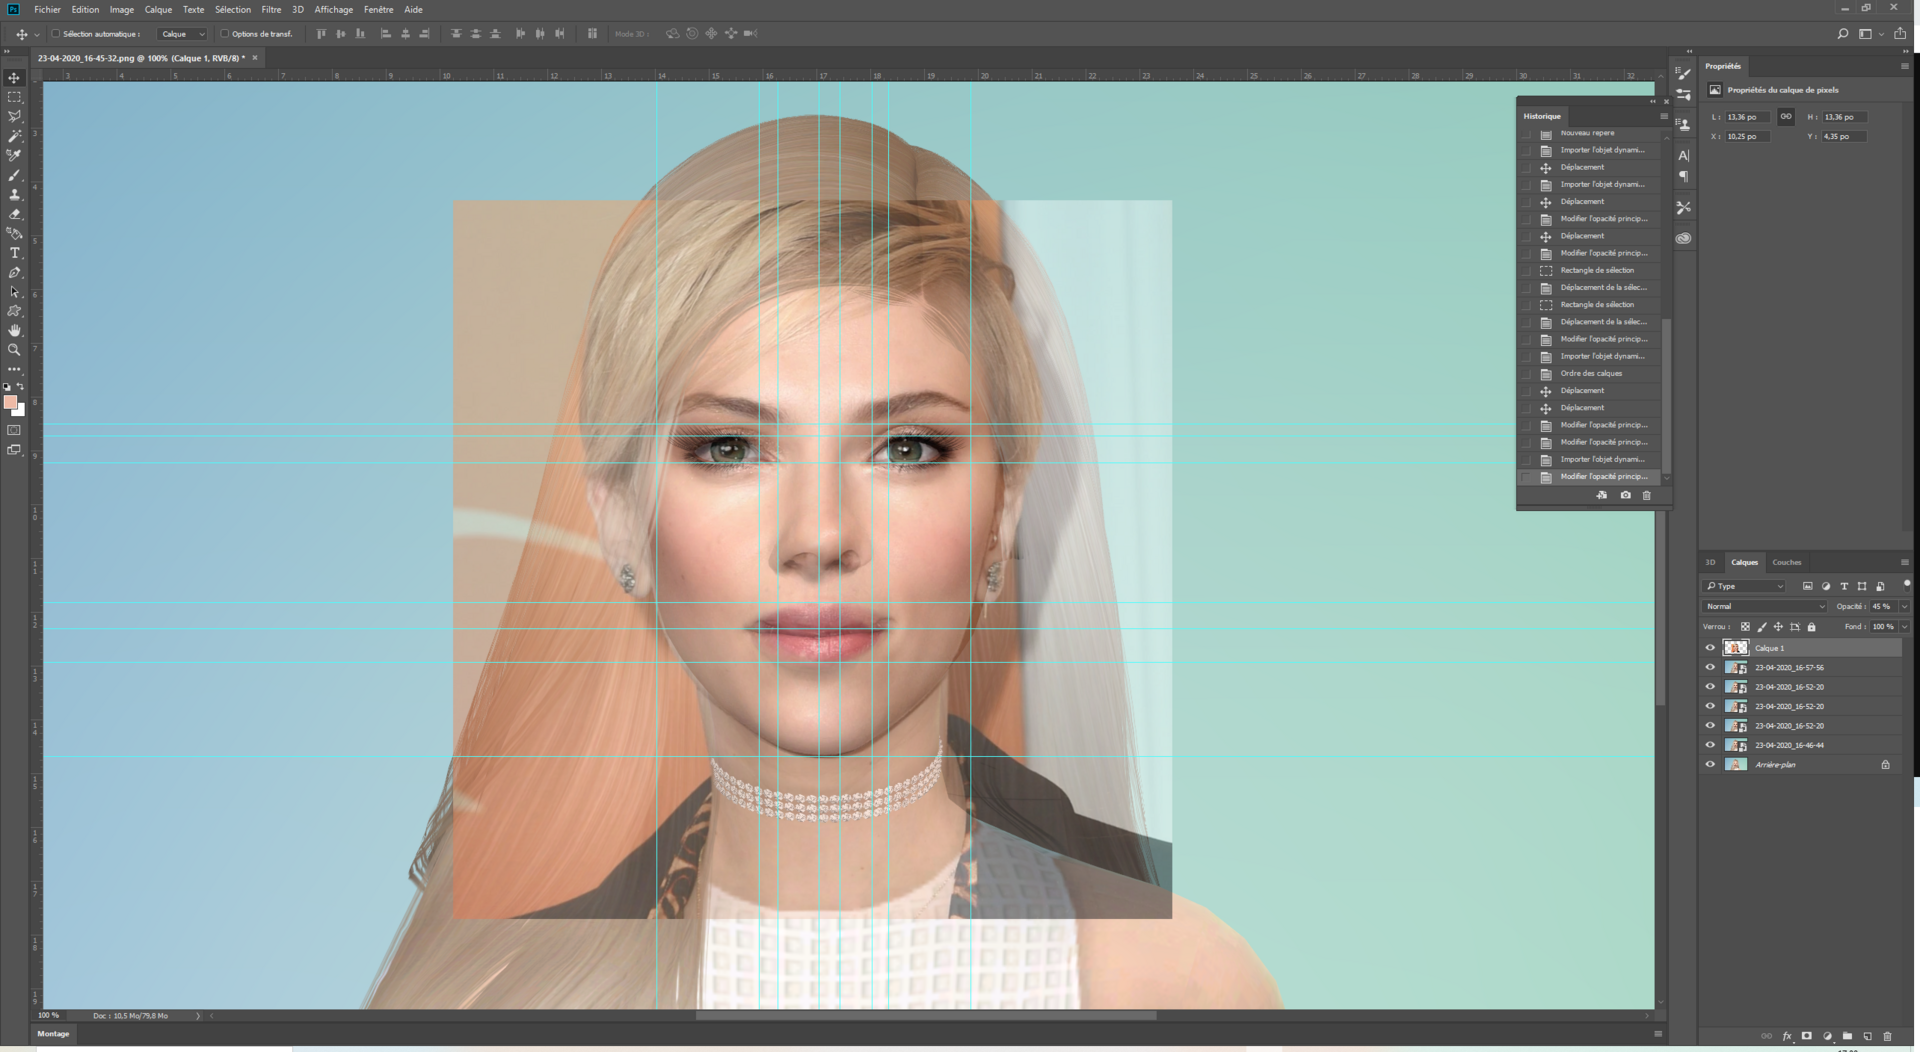Image resolution: width=1920 pixels, height=1052 pixels.
Task: Select the Zoom magnifier tool in toolbox
Action: coord(14,350)
